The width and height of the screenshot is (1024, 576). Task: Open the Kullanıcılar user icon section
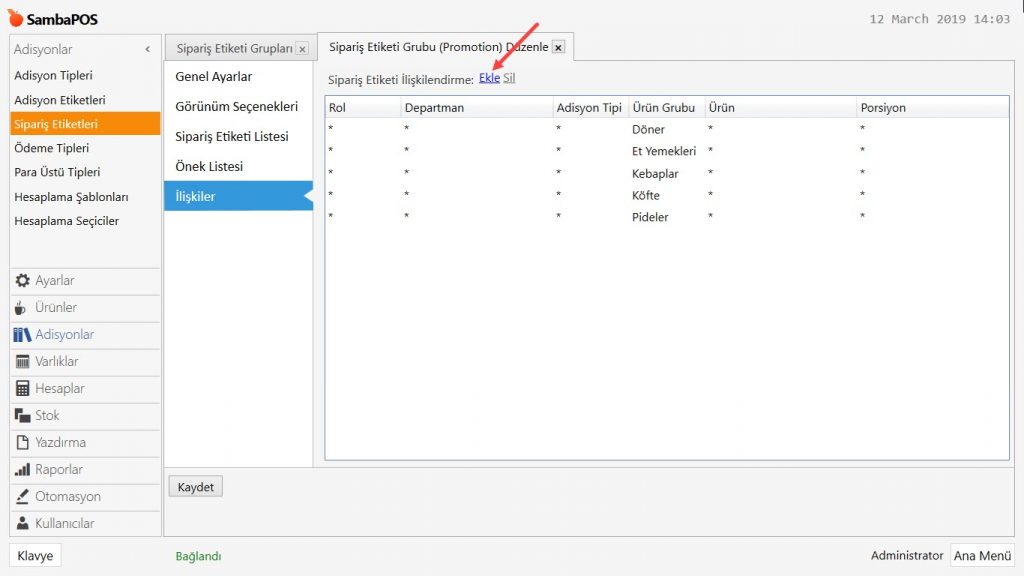23,524
